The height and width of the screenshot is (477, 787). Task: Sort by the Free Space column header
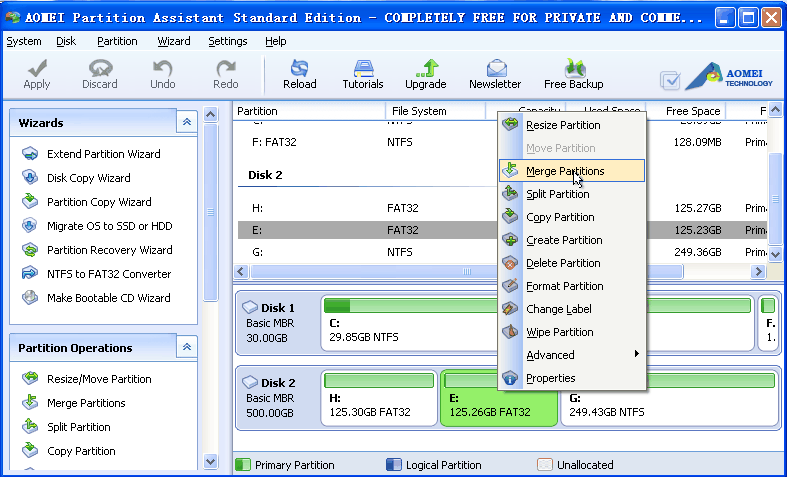tap(686, 111)
